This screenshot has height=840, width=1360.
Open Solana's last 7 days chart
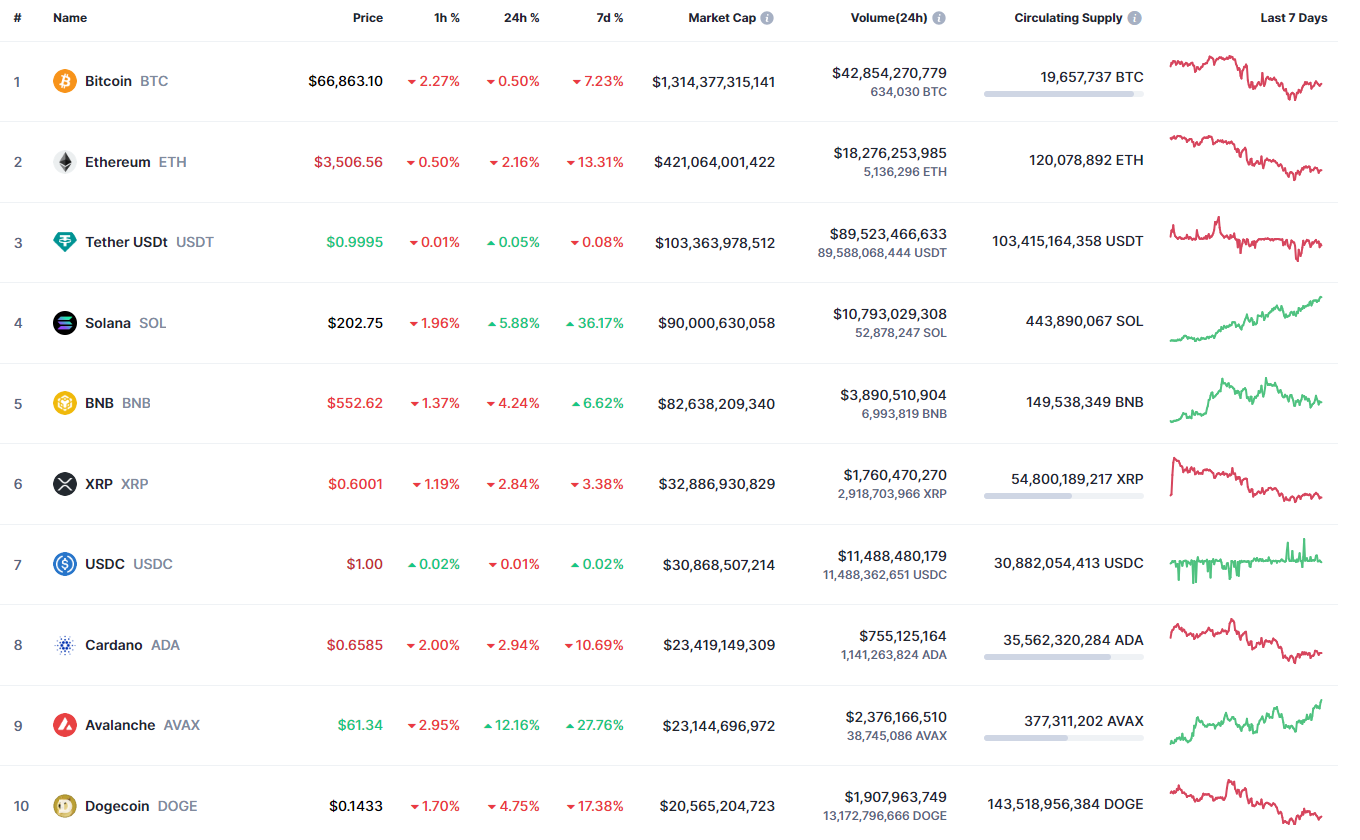pos(1245,320)
